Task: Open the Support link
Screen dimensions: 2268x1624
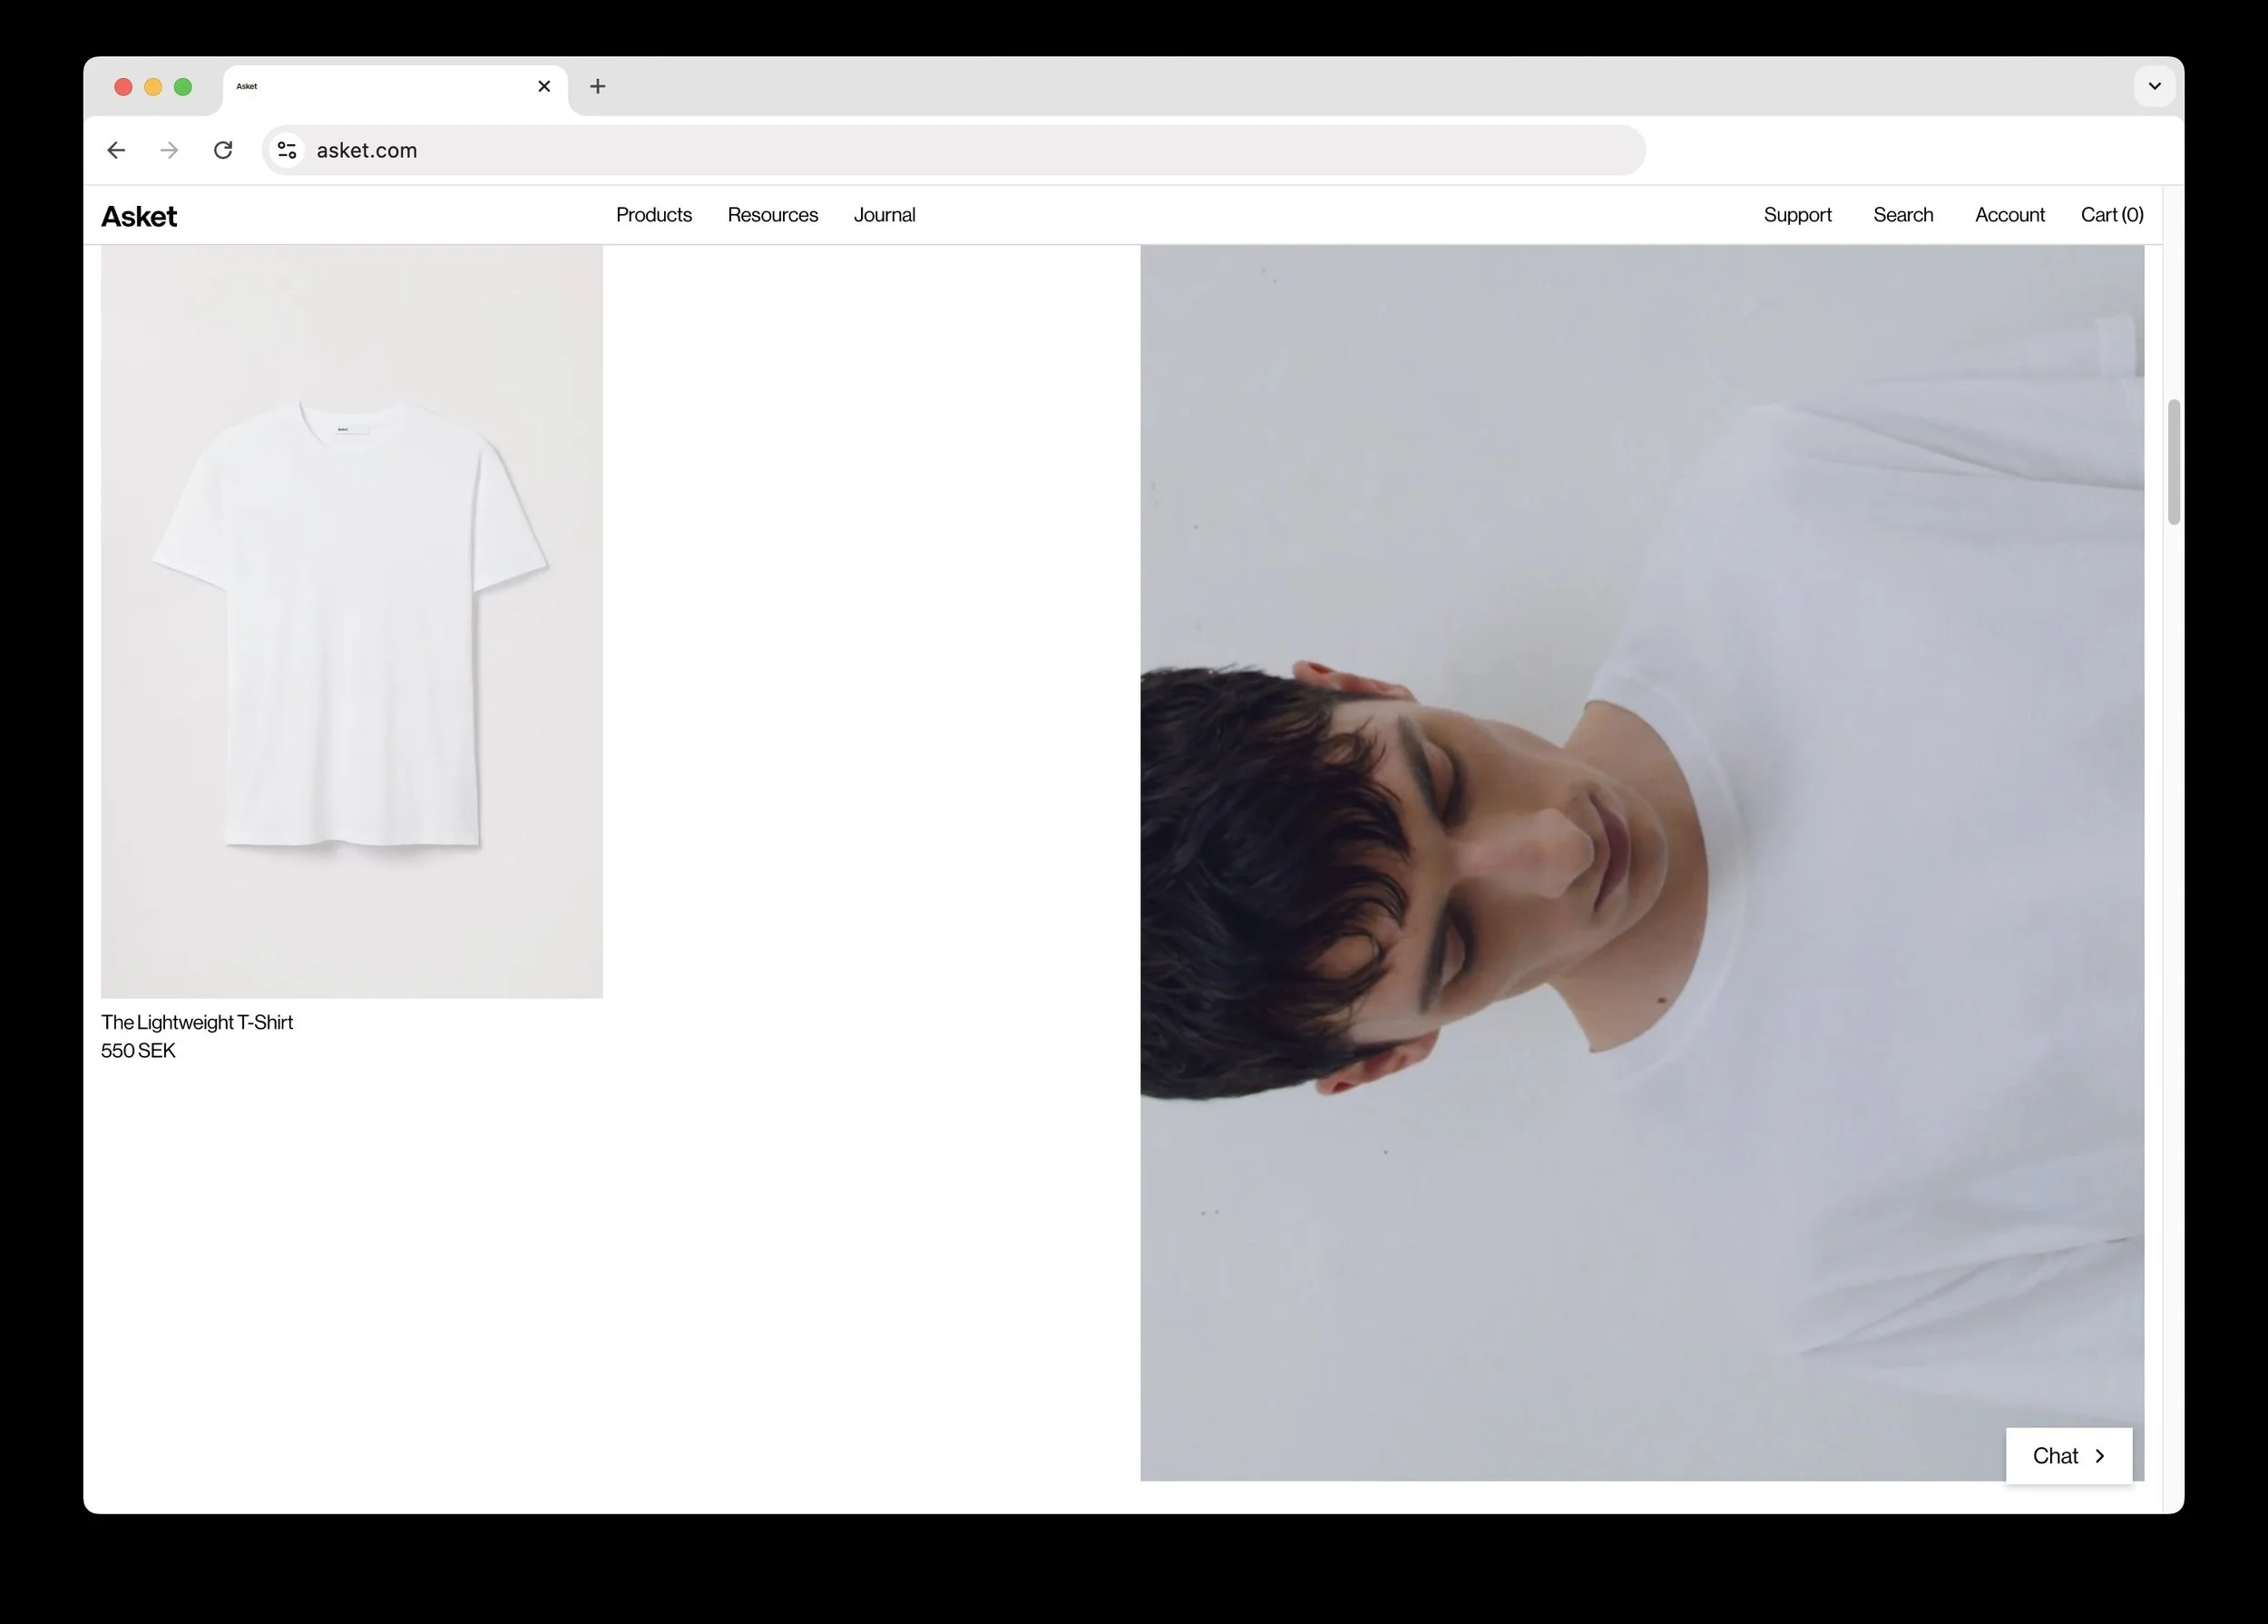Action: 1797,215
